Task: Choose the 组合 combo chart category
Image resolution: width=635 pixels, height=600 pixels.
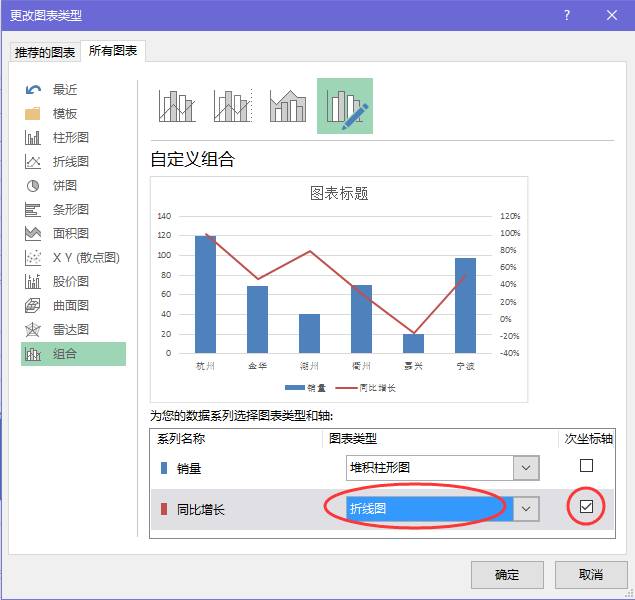Action: pos(73,354)
